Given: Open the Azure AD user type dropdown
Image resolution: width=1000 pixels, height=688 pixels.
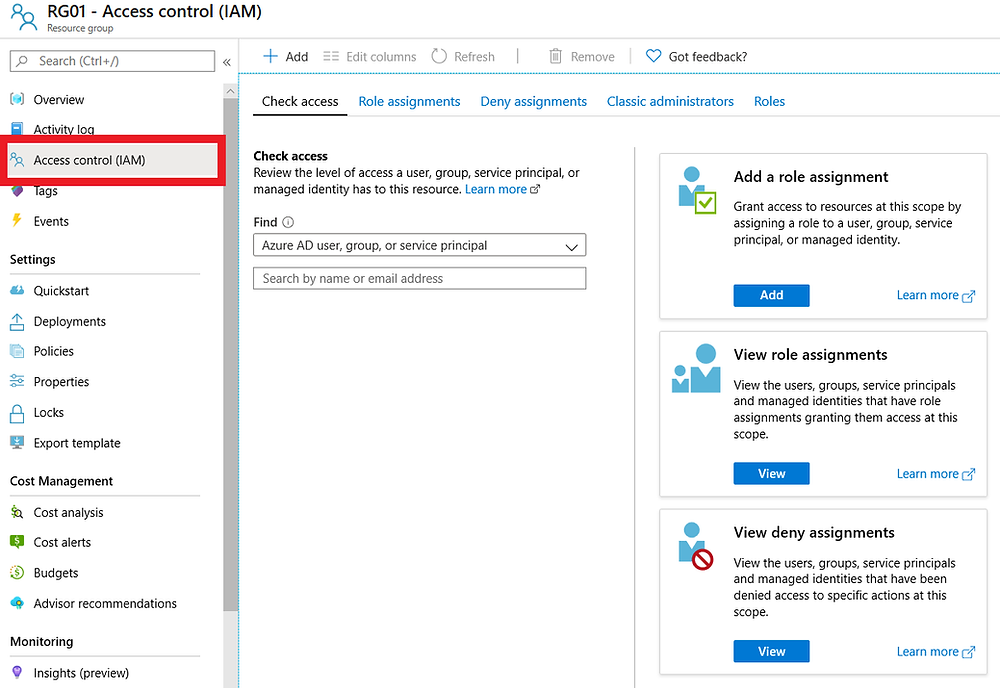Looking at the screenshot, I should point(420,245).
